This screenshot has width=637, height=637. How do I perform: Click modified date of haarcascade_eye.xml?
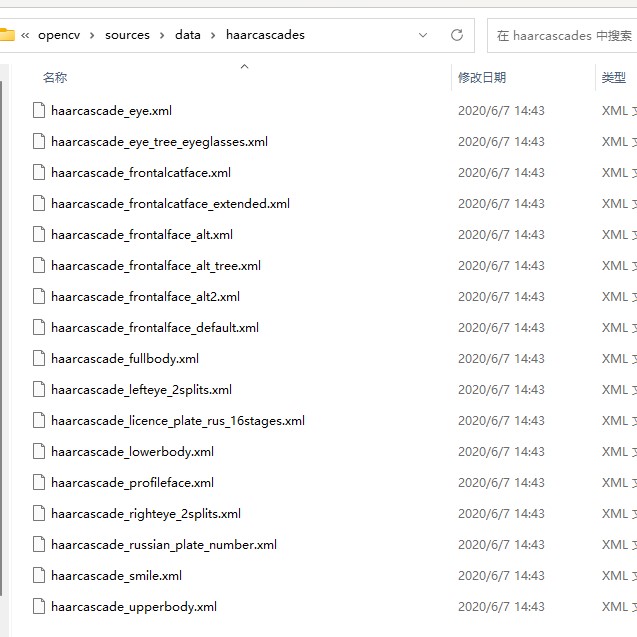point(501,110)
